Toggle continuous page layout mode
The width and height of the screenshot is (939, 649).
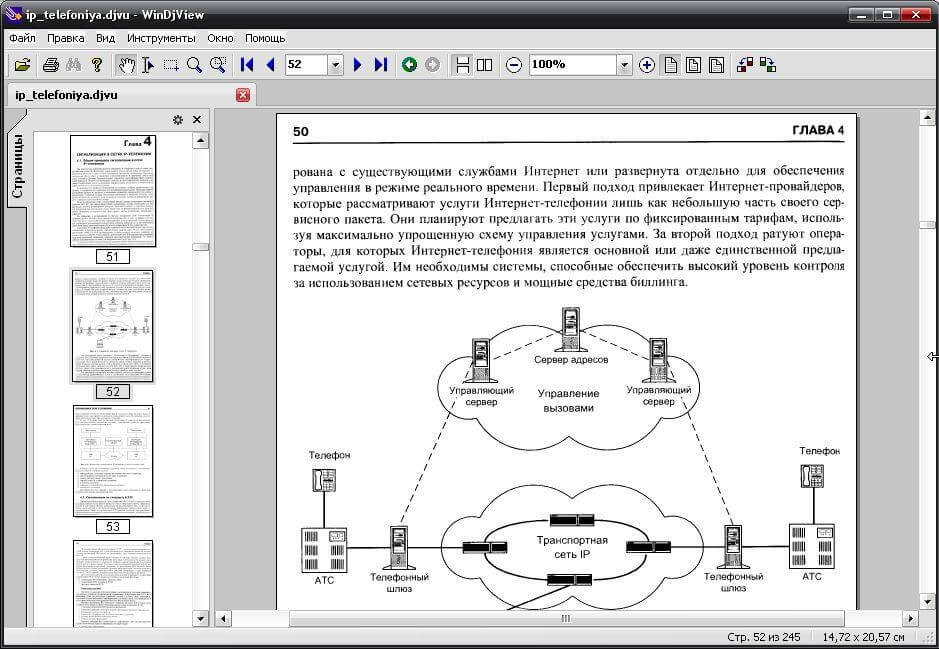(x=462, y=65)
